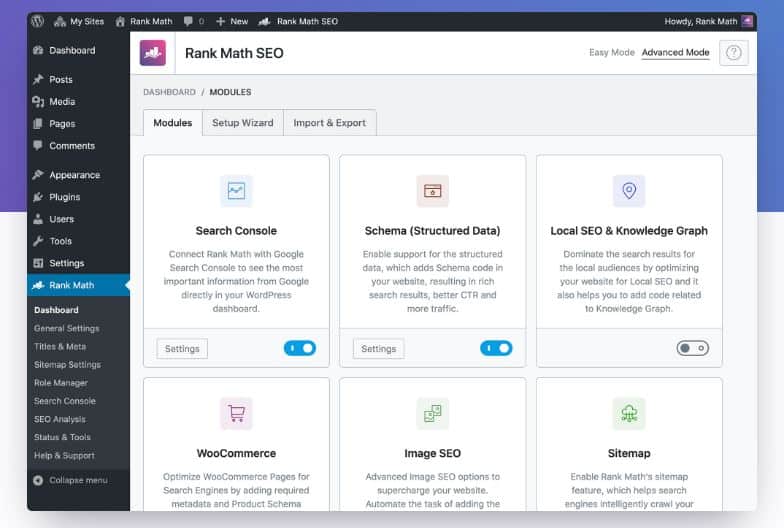Open Search Console module Settings
This screenshot has width=784, height=528.
pyautogui.click(x=182, y=348)
